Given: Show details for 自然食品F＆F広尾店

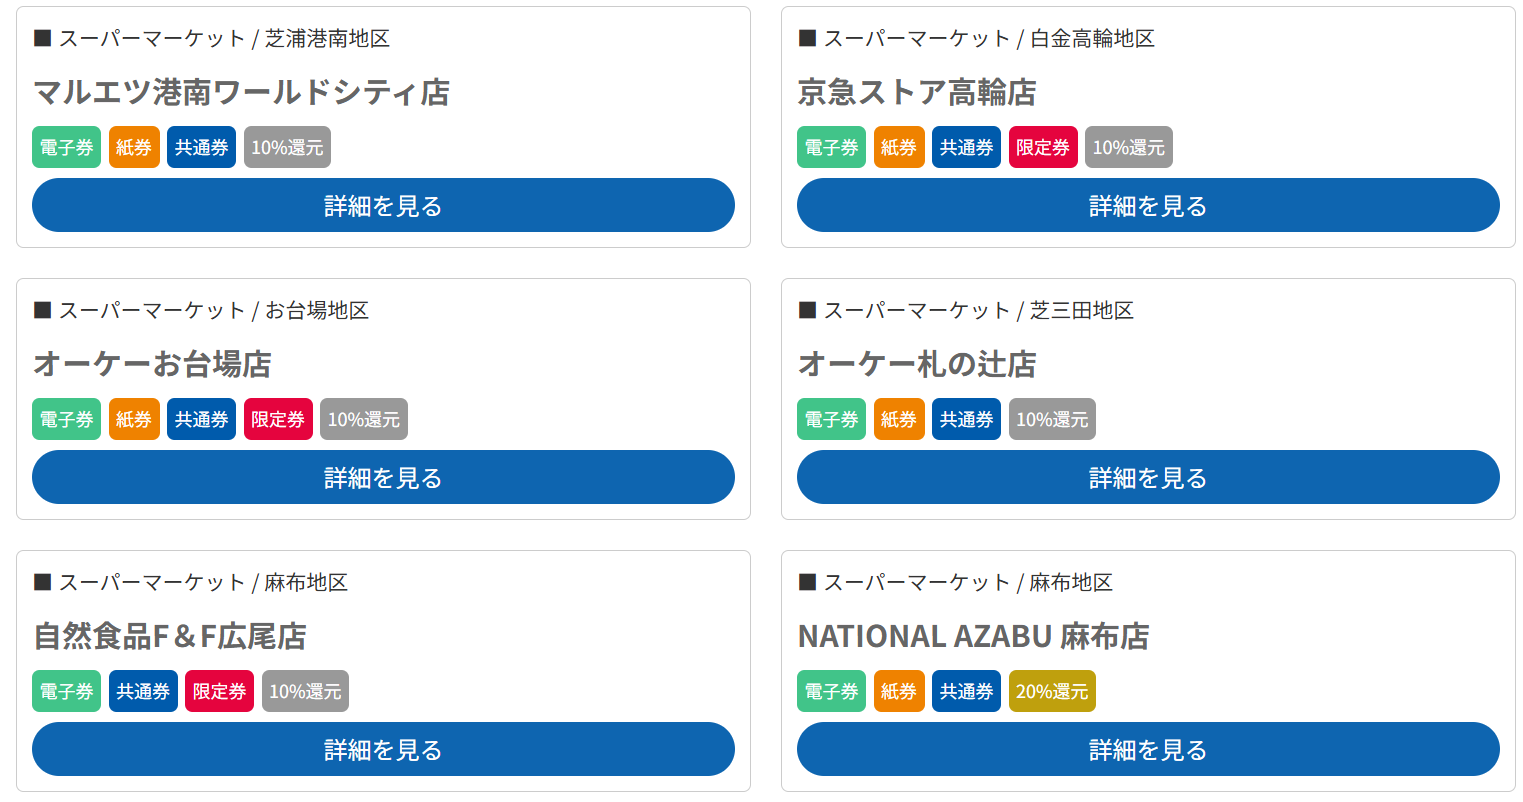Looking at the screenshot, I should point(383,749).
